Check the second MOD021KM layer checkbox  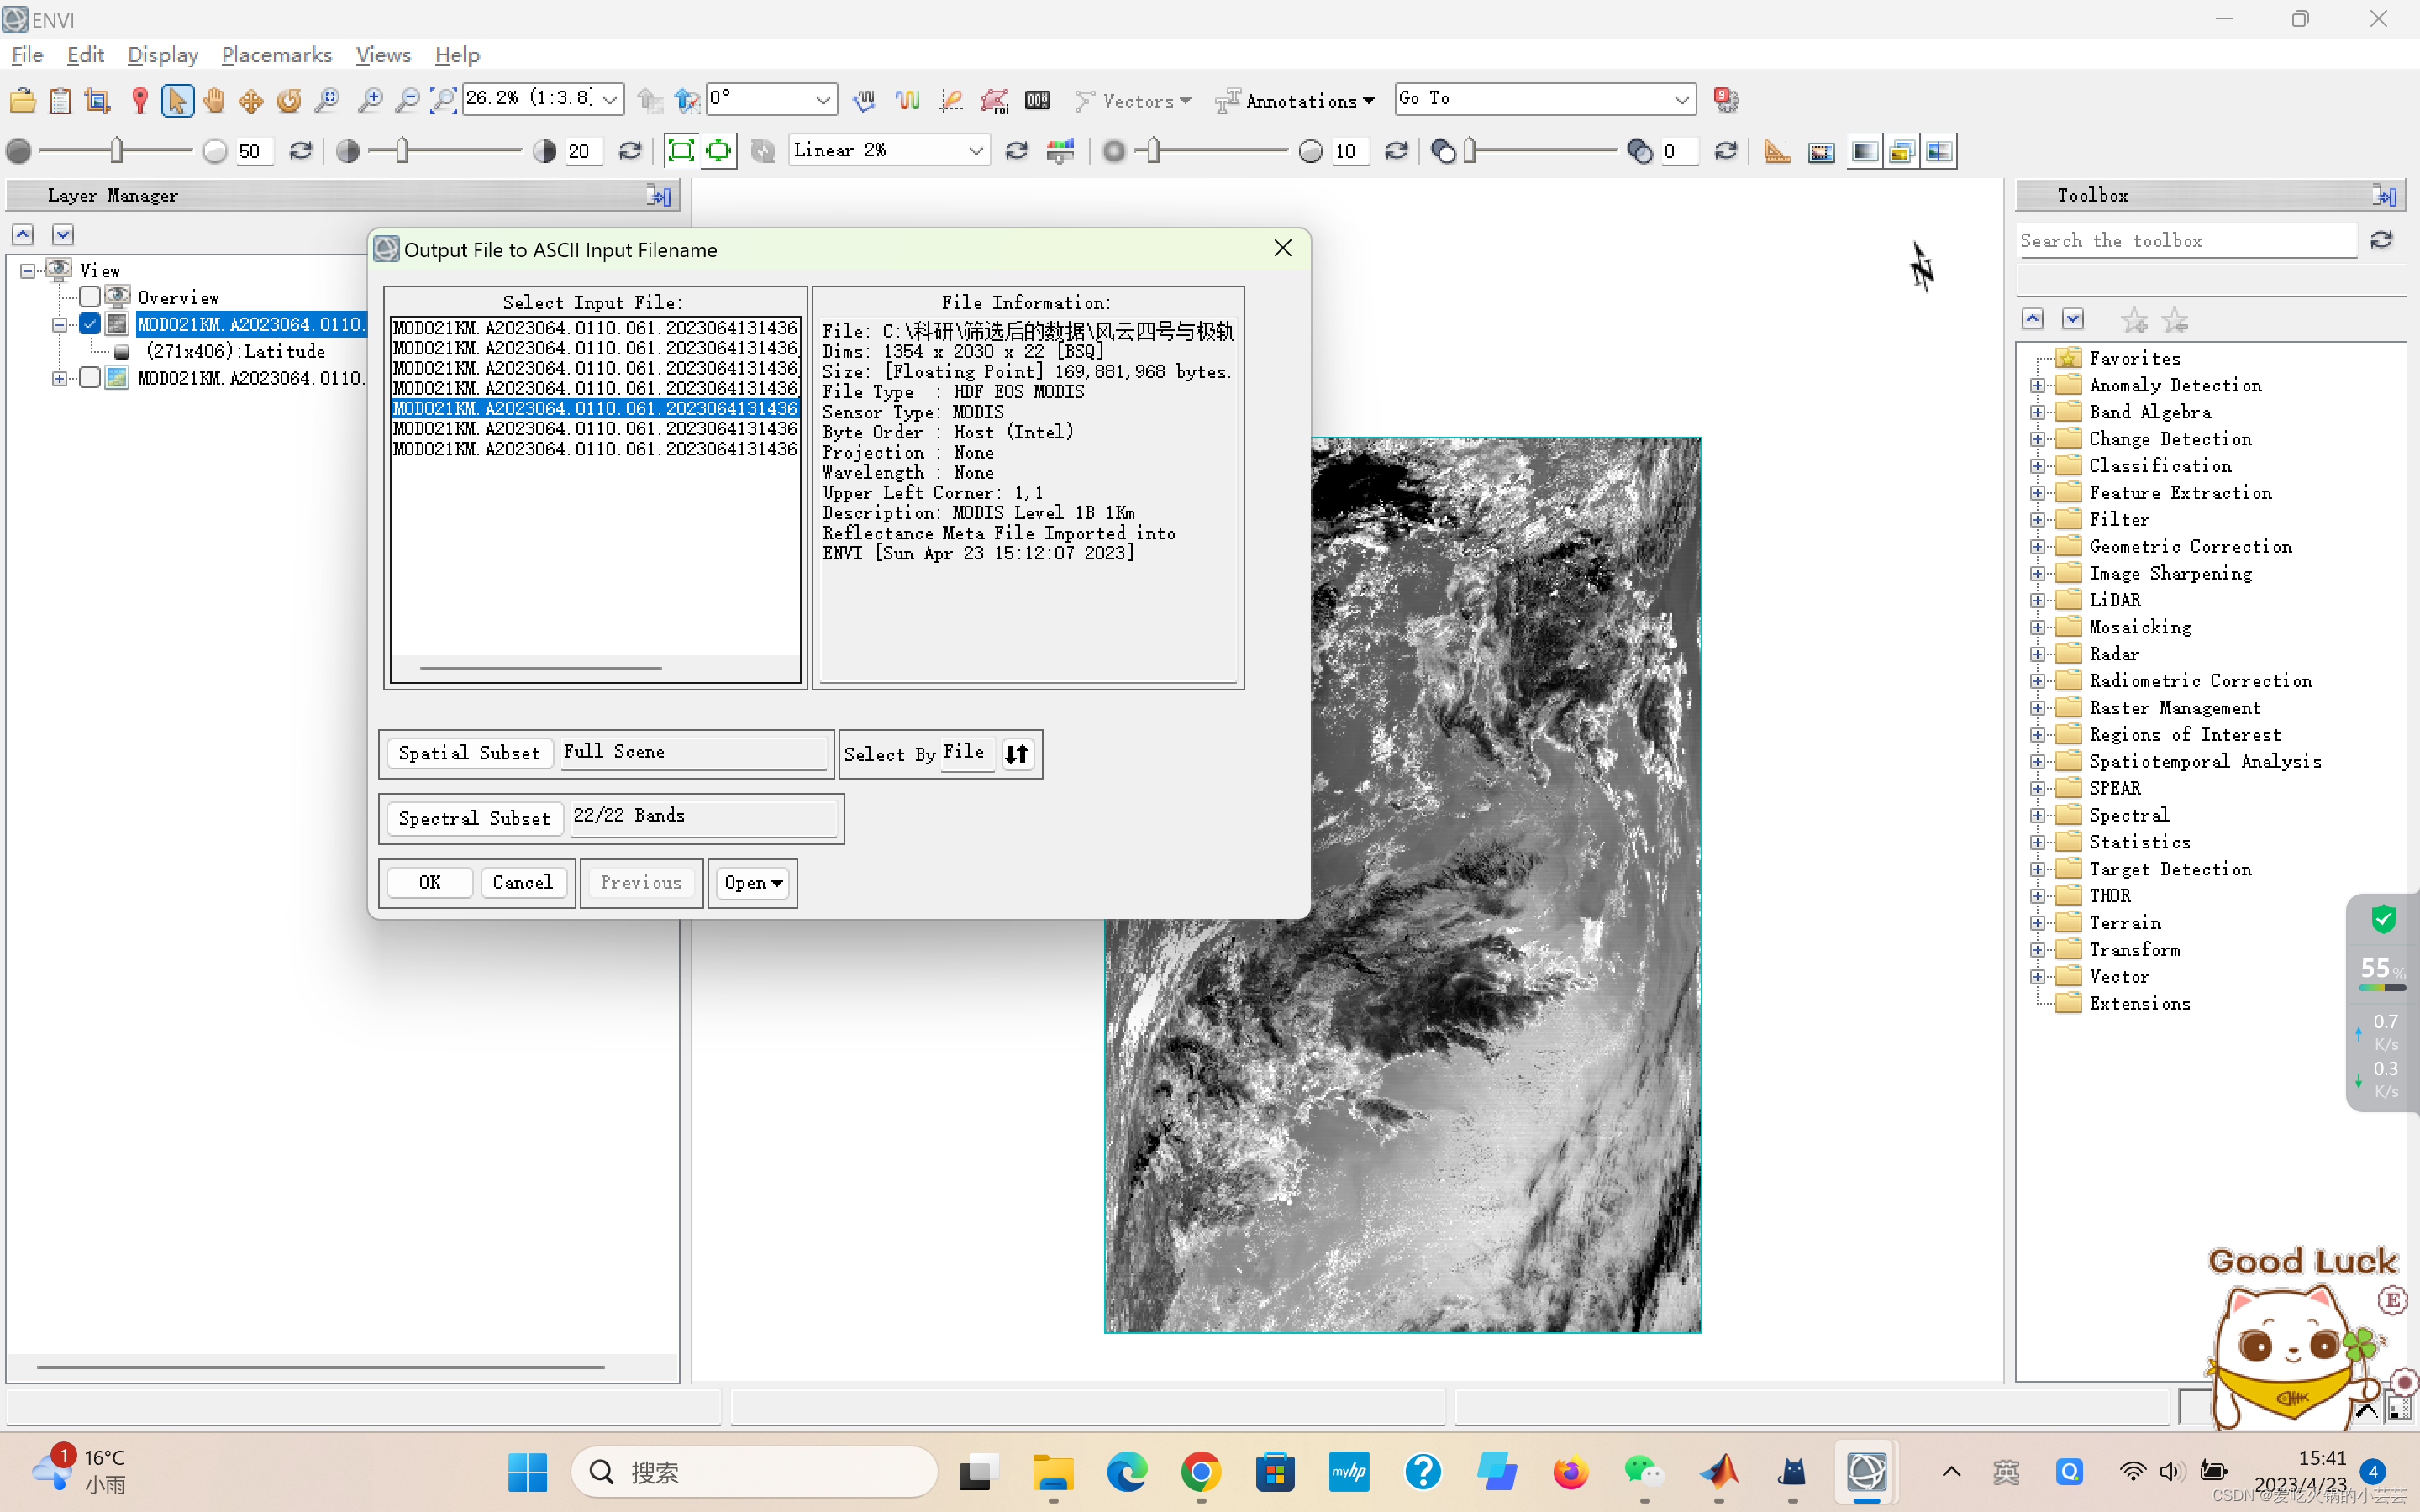(90, 378)
